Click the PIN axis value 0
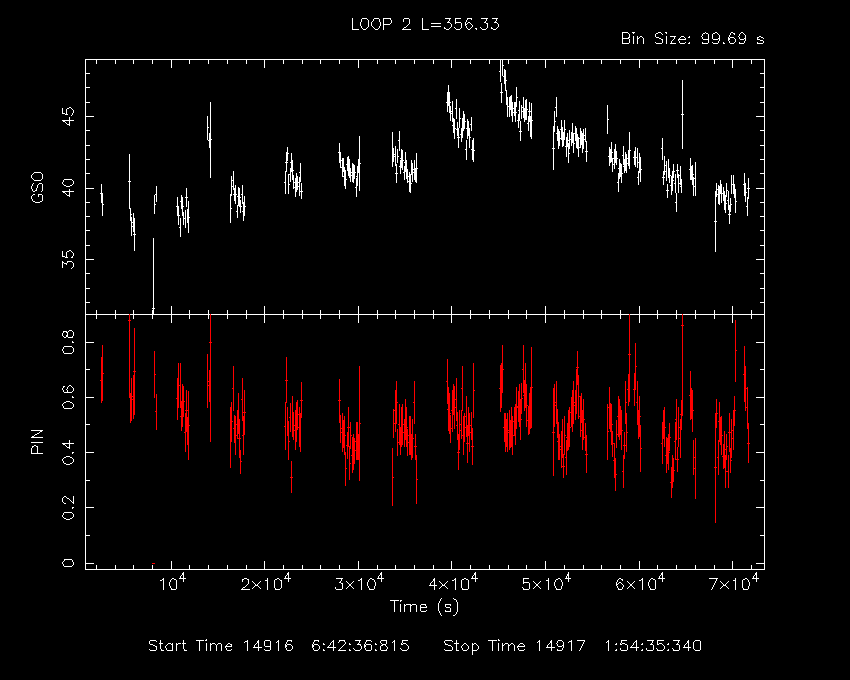This screenshot has height=680, width=850. click(x=68, y=563)
